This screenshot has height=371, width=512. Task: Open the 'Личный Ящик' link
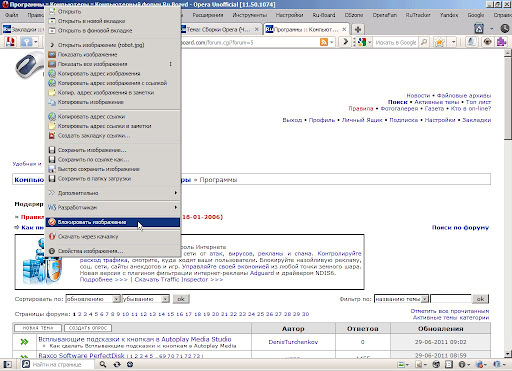362,120
